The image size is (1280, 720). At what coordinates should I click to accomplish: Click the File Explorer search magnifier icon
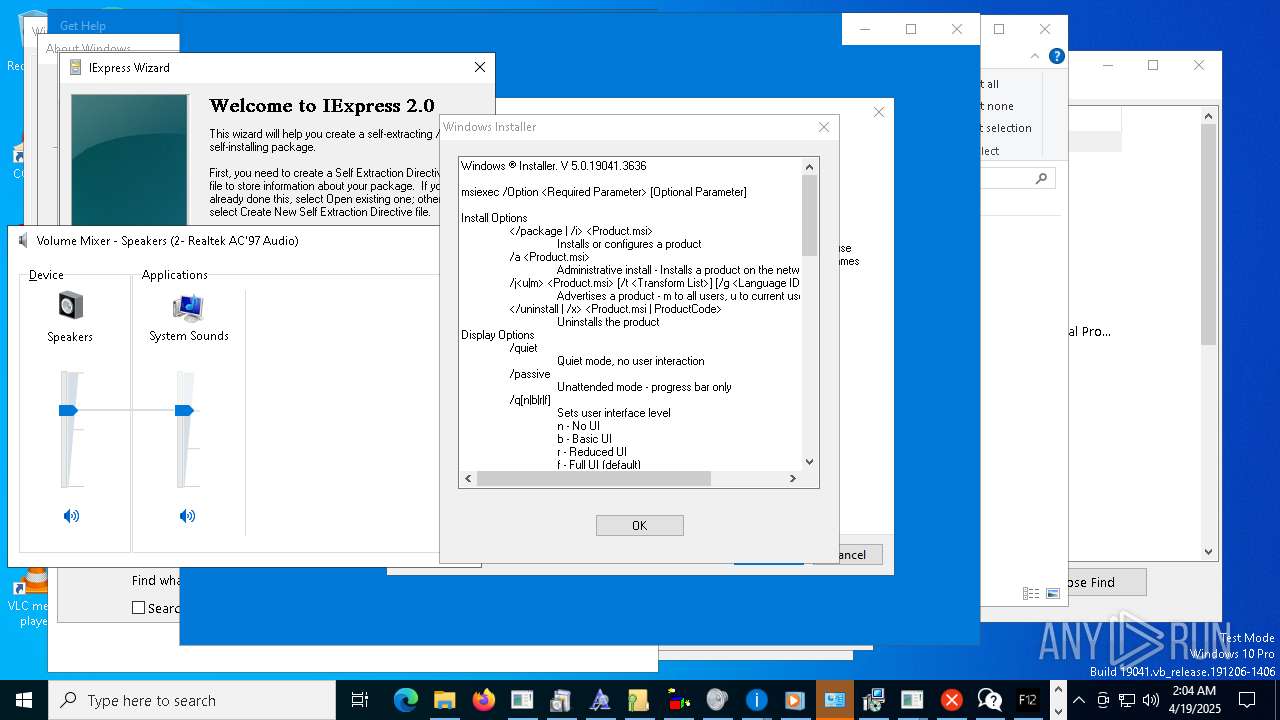(1041, 178)
